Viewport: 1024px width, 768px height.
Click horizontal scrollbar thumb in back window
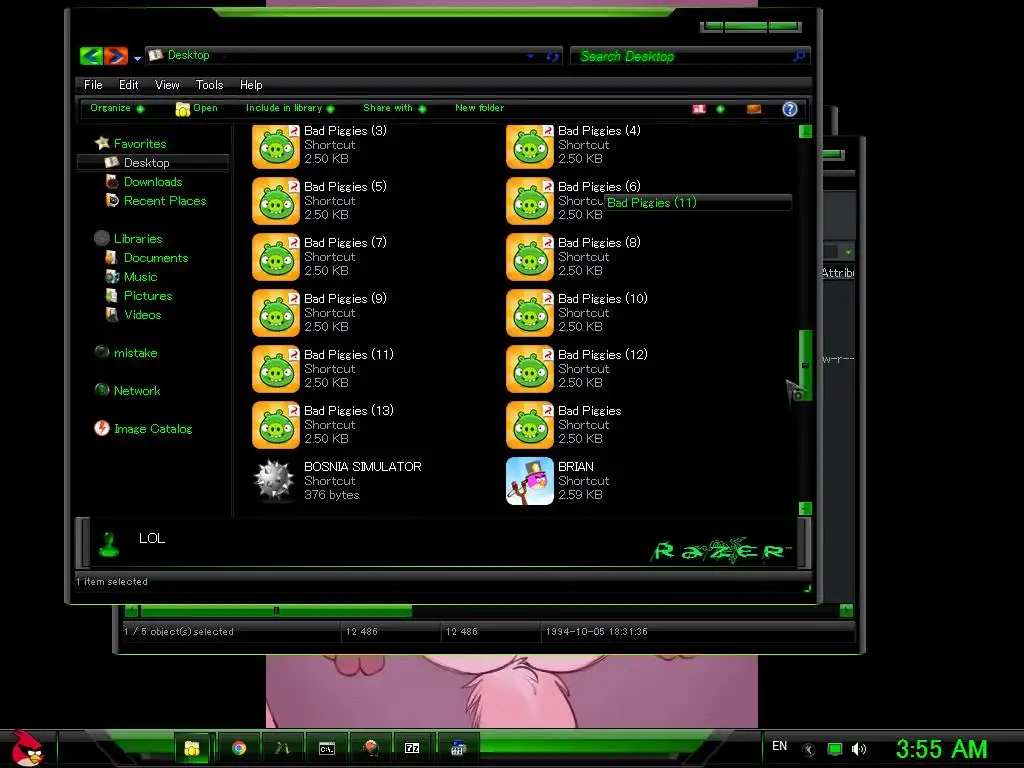(276, 611)
